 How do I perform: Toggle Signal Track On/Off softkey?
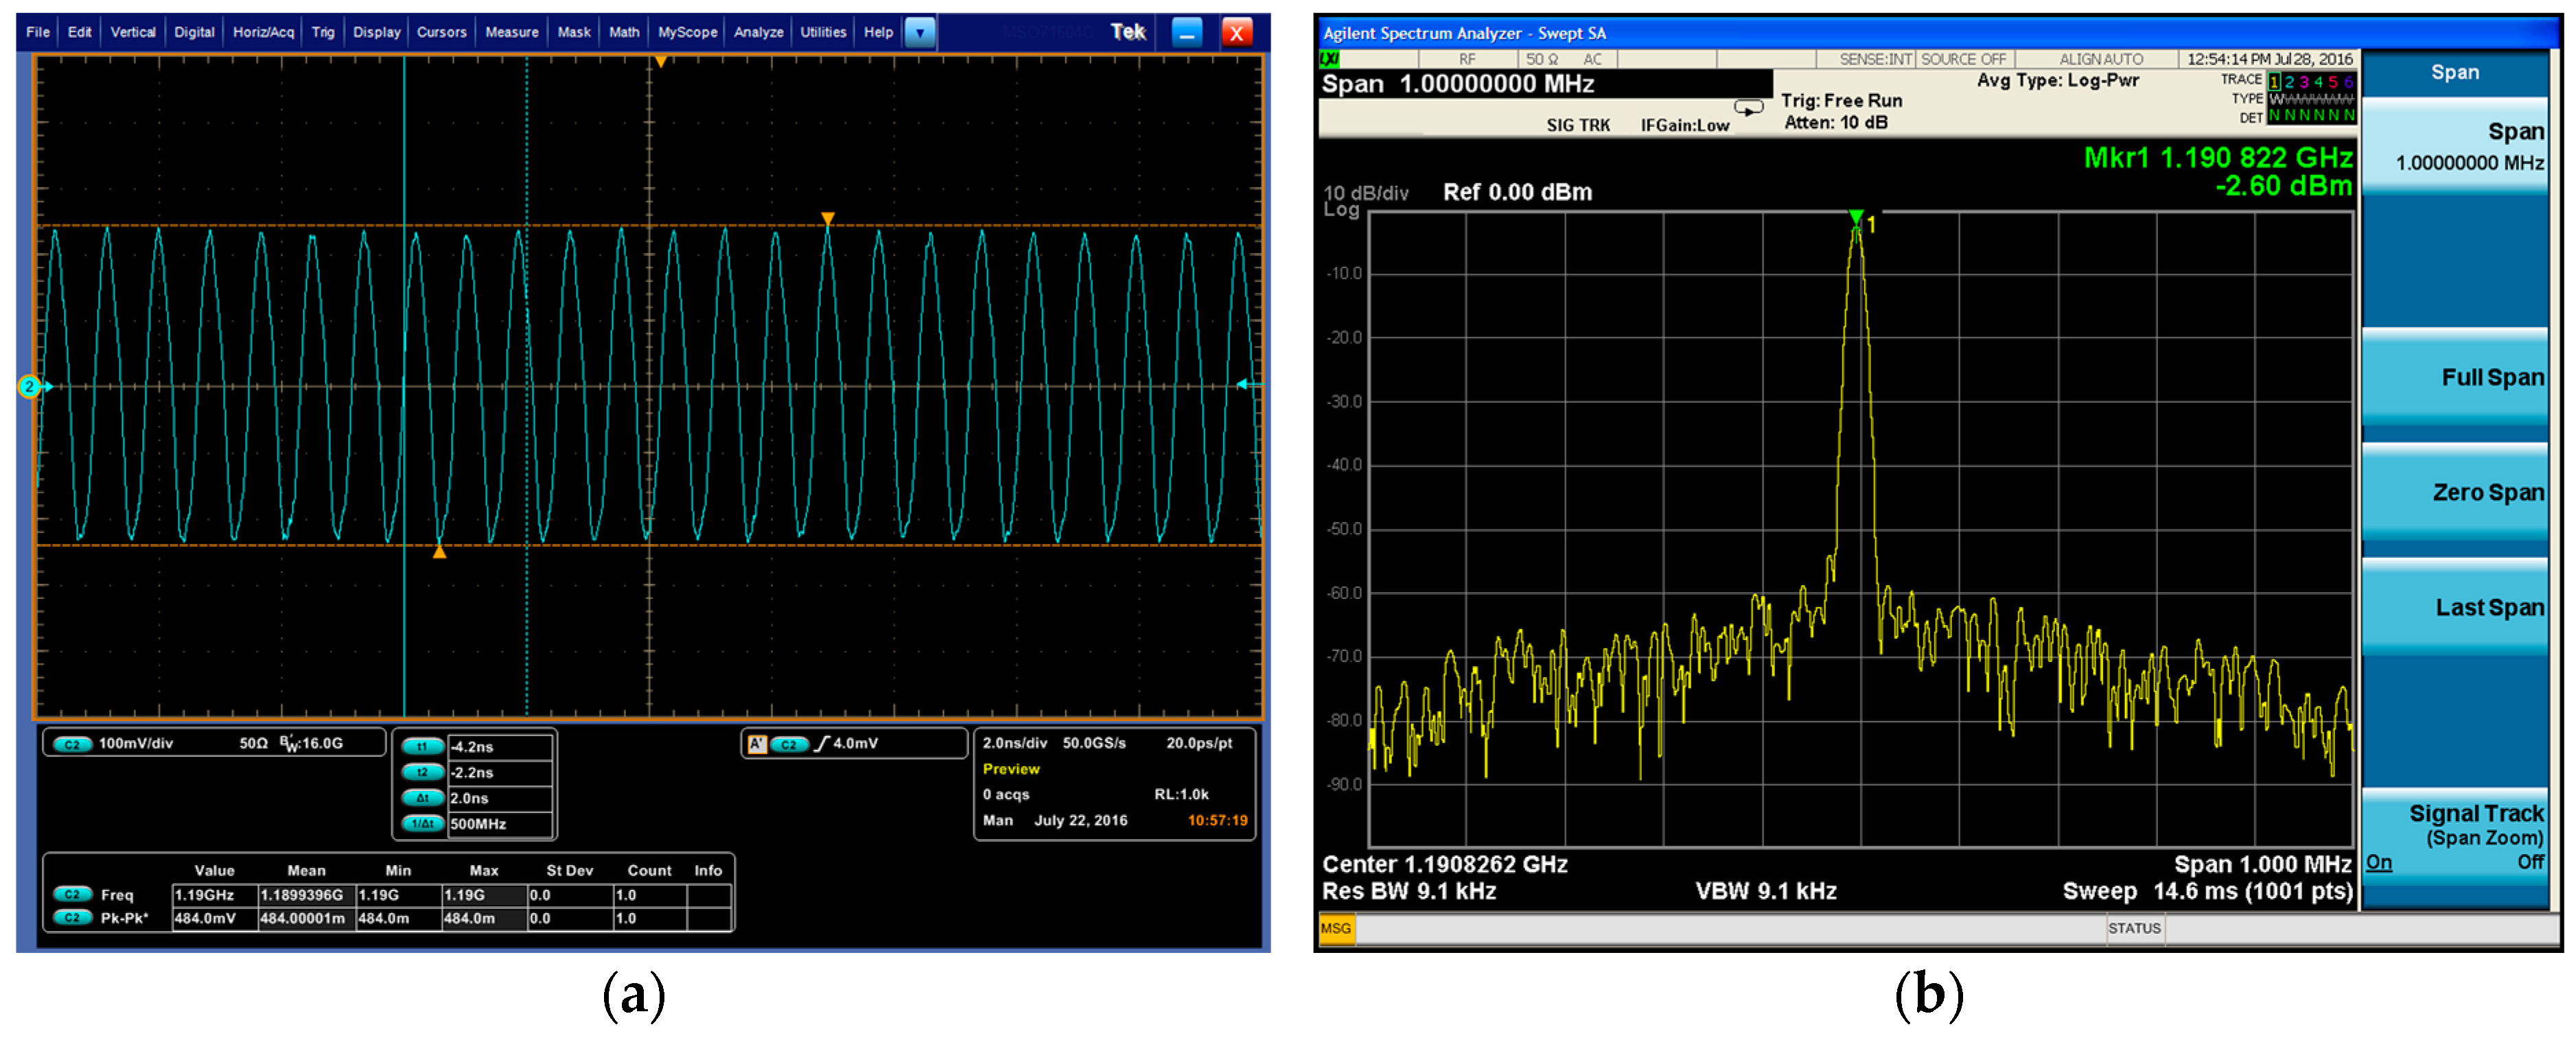tap(2455, 837)
